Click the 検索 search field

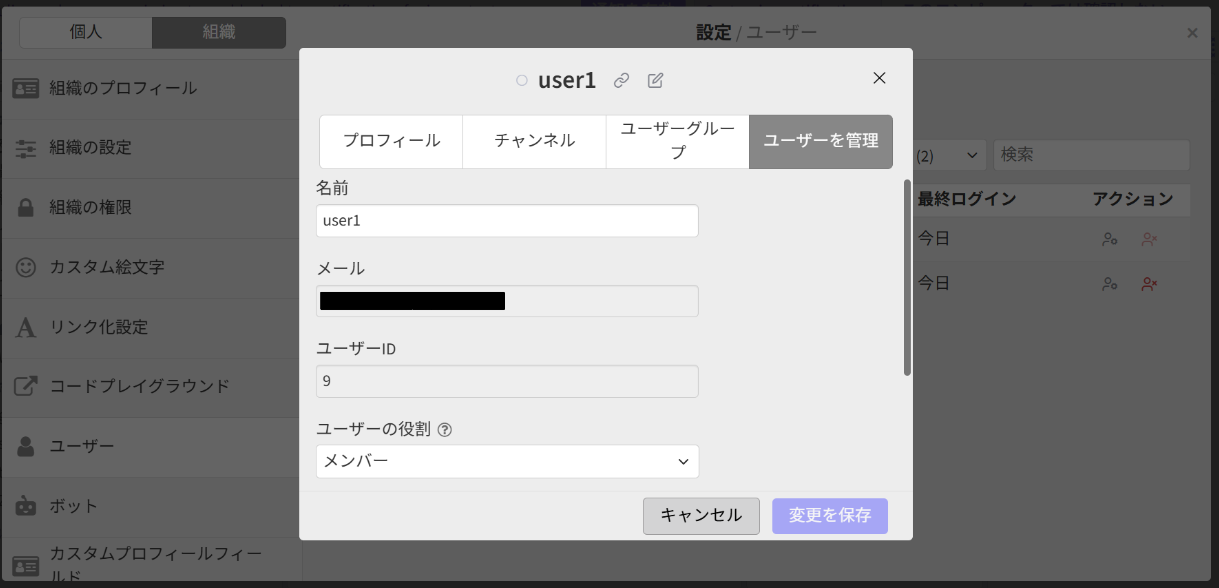pyautogui.click(x=1090, y=154)
